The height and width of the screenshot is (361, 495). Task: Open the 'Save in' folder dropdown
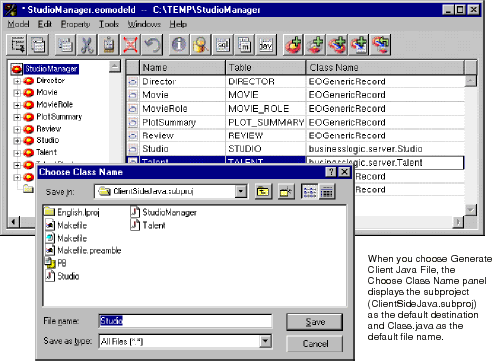click(241, 192)
